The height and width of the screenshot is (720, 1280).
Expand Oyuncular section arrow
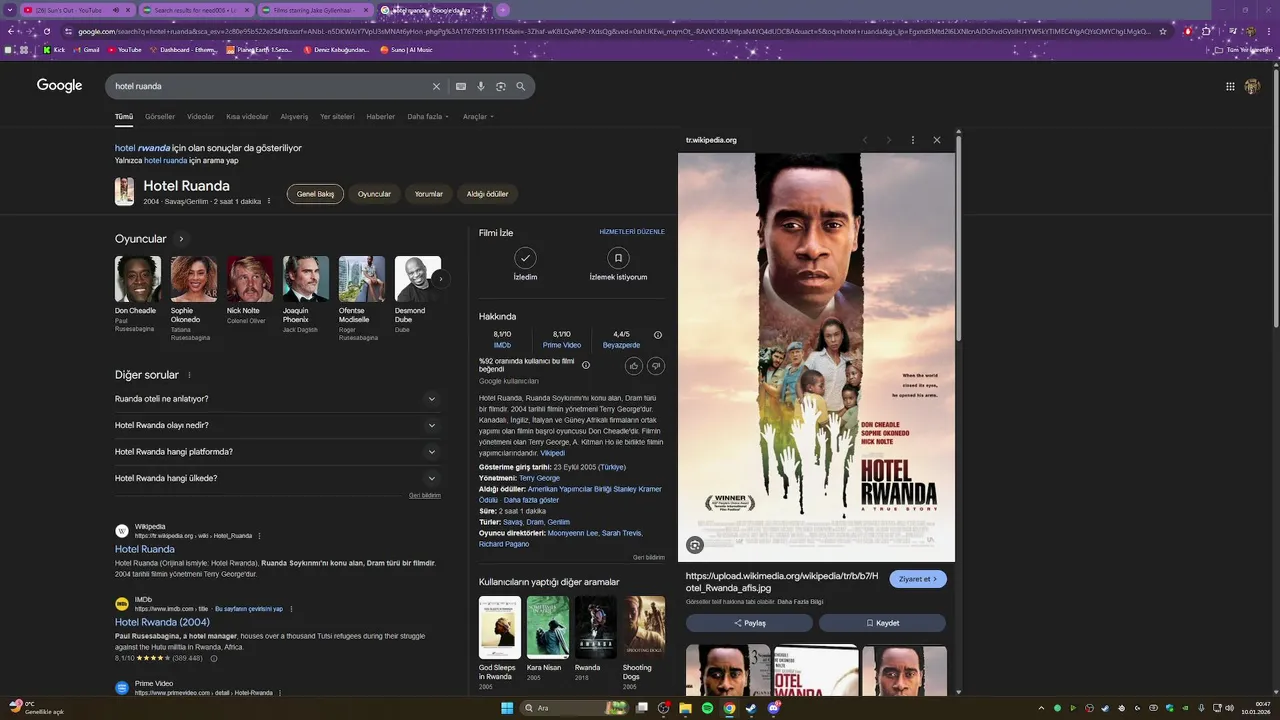pos(181,239)
